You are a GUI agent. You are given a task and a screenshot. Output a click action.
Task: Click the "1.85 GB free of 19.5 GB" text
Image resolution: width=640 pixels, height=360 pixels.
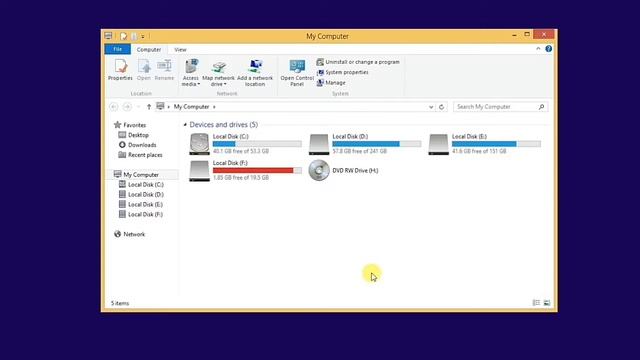[x=241, y=178]
